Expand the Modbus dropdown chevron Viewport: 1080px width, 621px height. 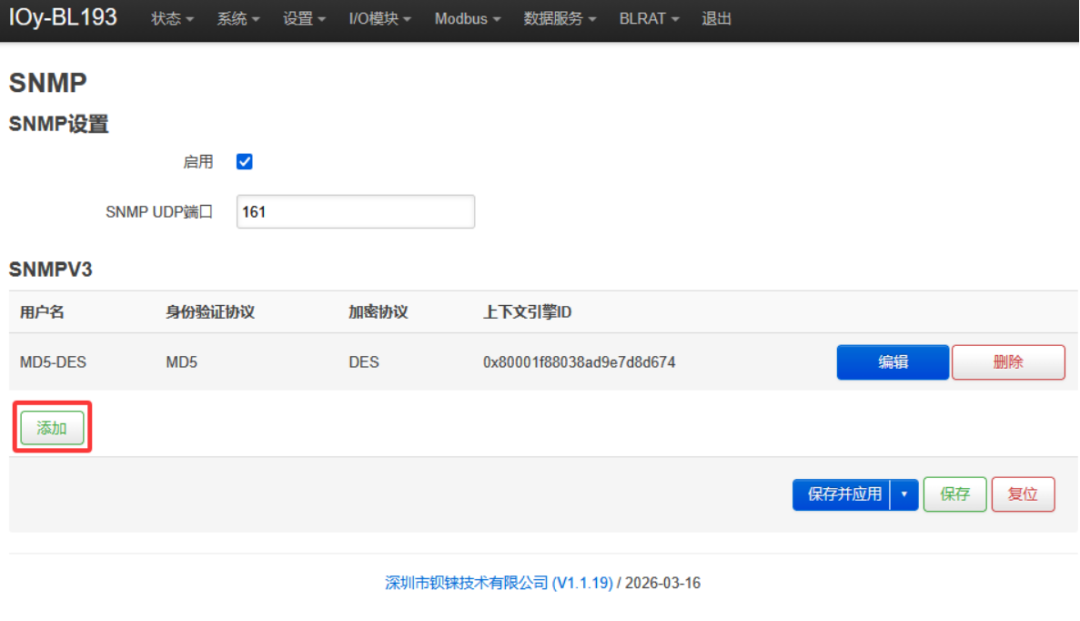point(497,18)
